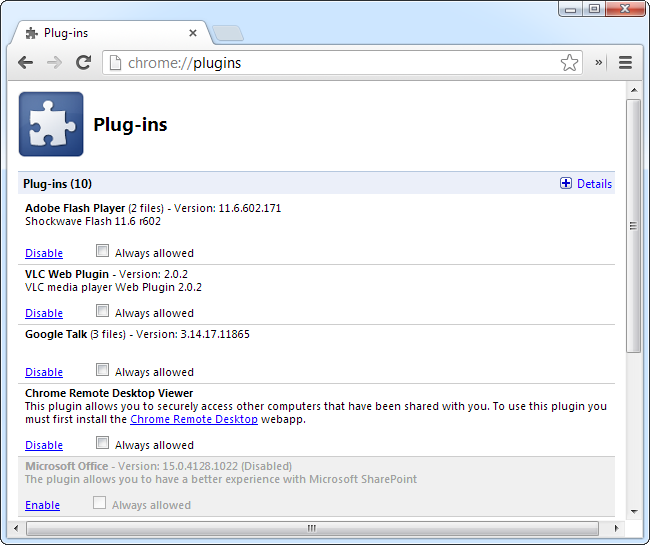The width and height of the screenshot is (650, 545).
Task: Check Always allowed for Chrome Remote Desktop Viewer
Action: click(x=102, y=443)
